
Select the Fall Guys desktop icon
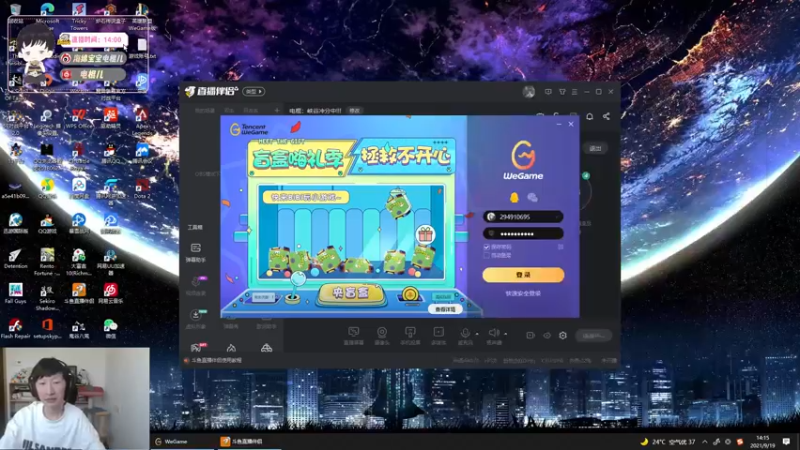coord(15,293)
